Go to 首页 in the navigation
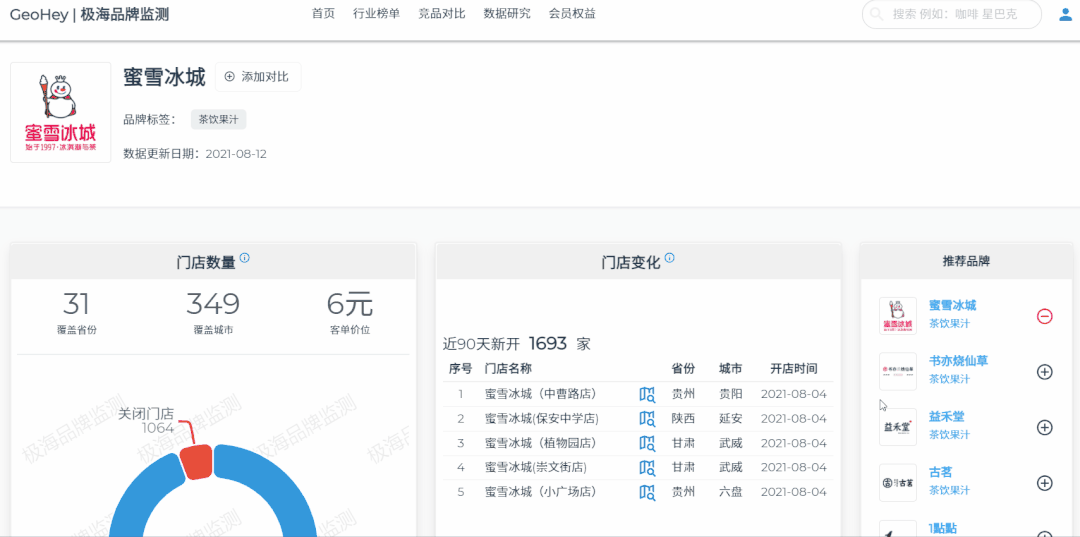This screenshot has width=1080, height=537. pyautogui.click(x=323, y=13)
